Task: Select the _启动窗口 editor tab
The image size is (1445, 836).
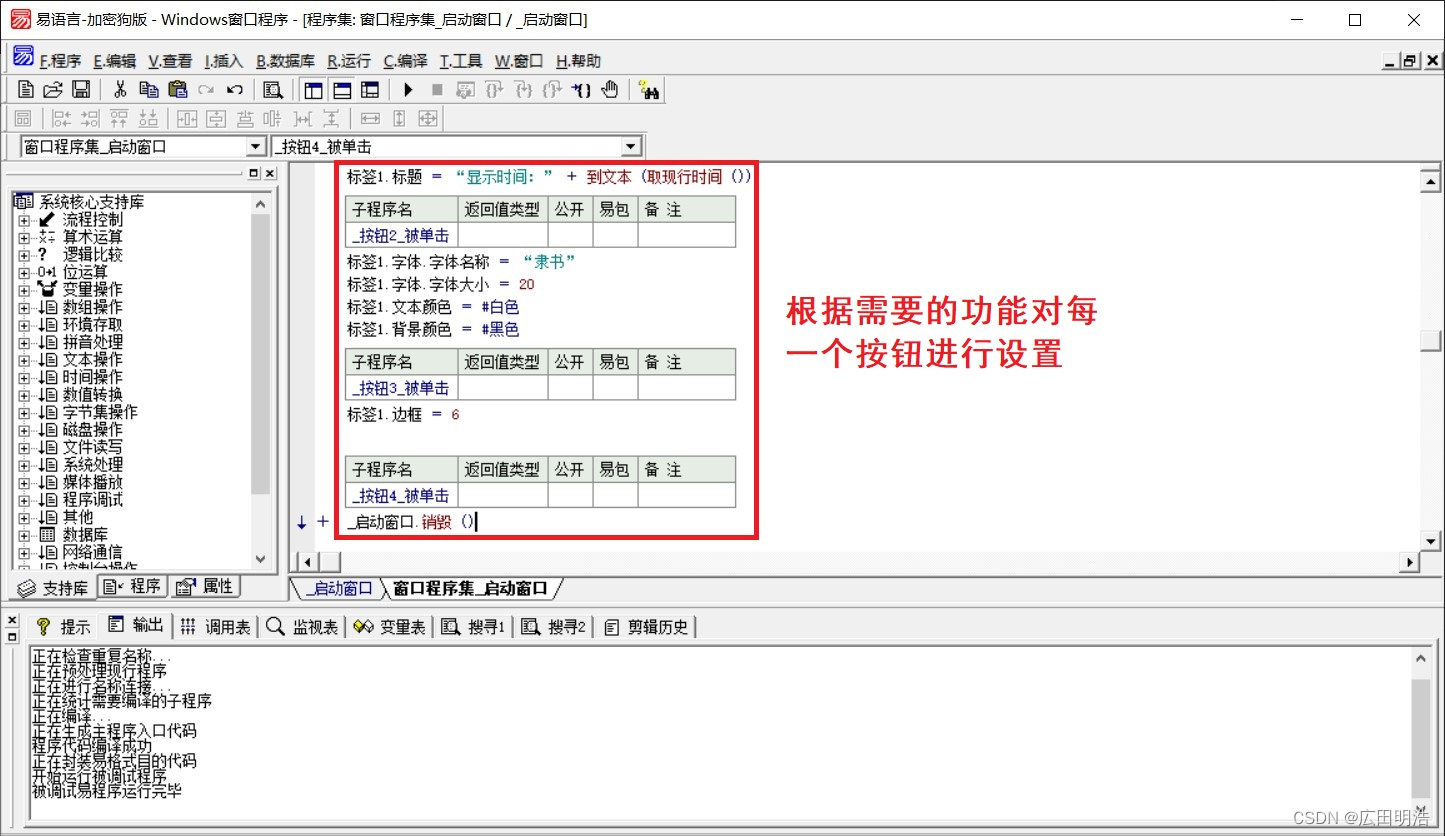Action: tap(337, 588)
